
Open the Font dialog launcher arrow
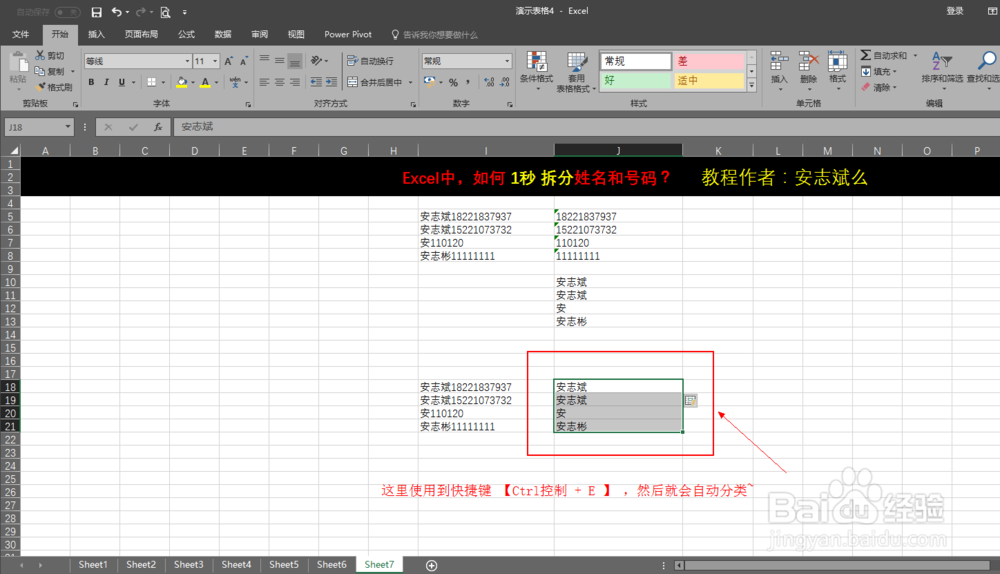(x=248, y=105)
